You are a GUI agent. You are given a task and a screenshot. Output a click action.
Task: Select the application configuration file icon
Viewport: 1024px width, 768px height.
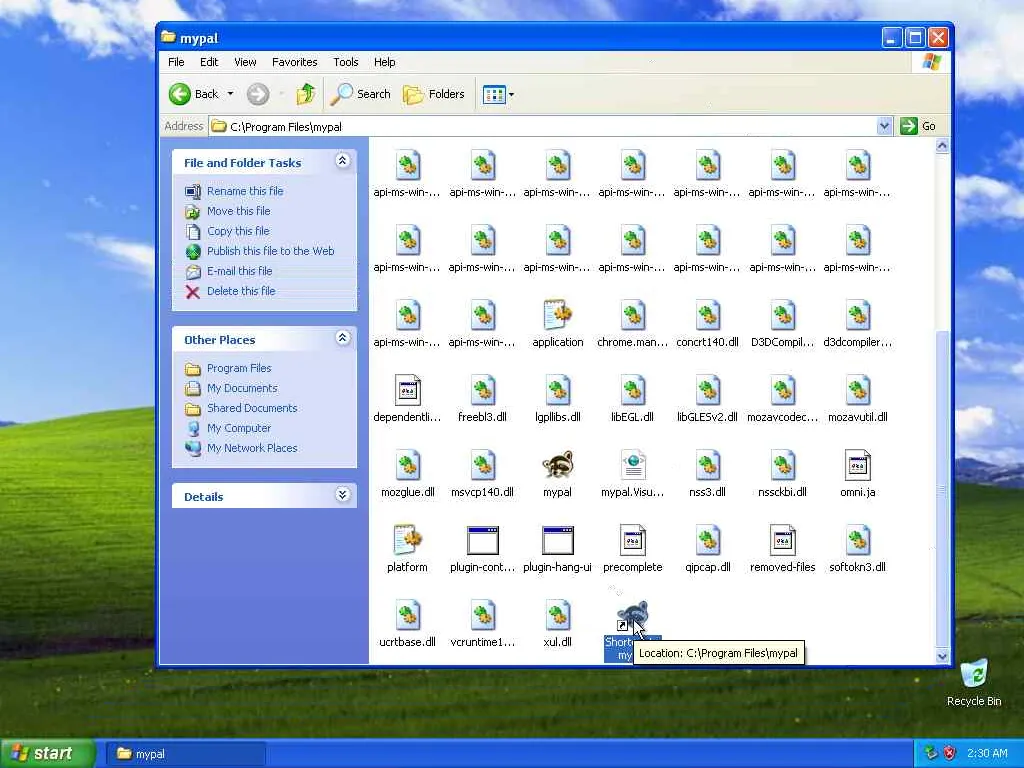click(557, 315)
